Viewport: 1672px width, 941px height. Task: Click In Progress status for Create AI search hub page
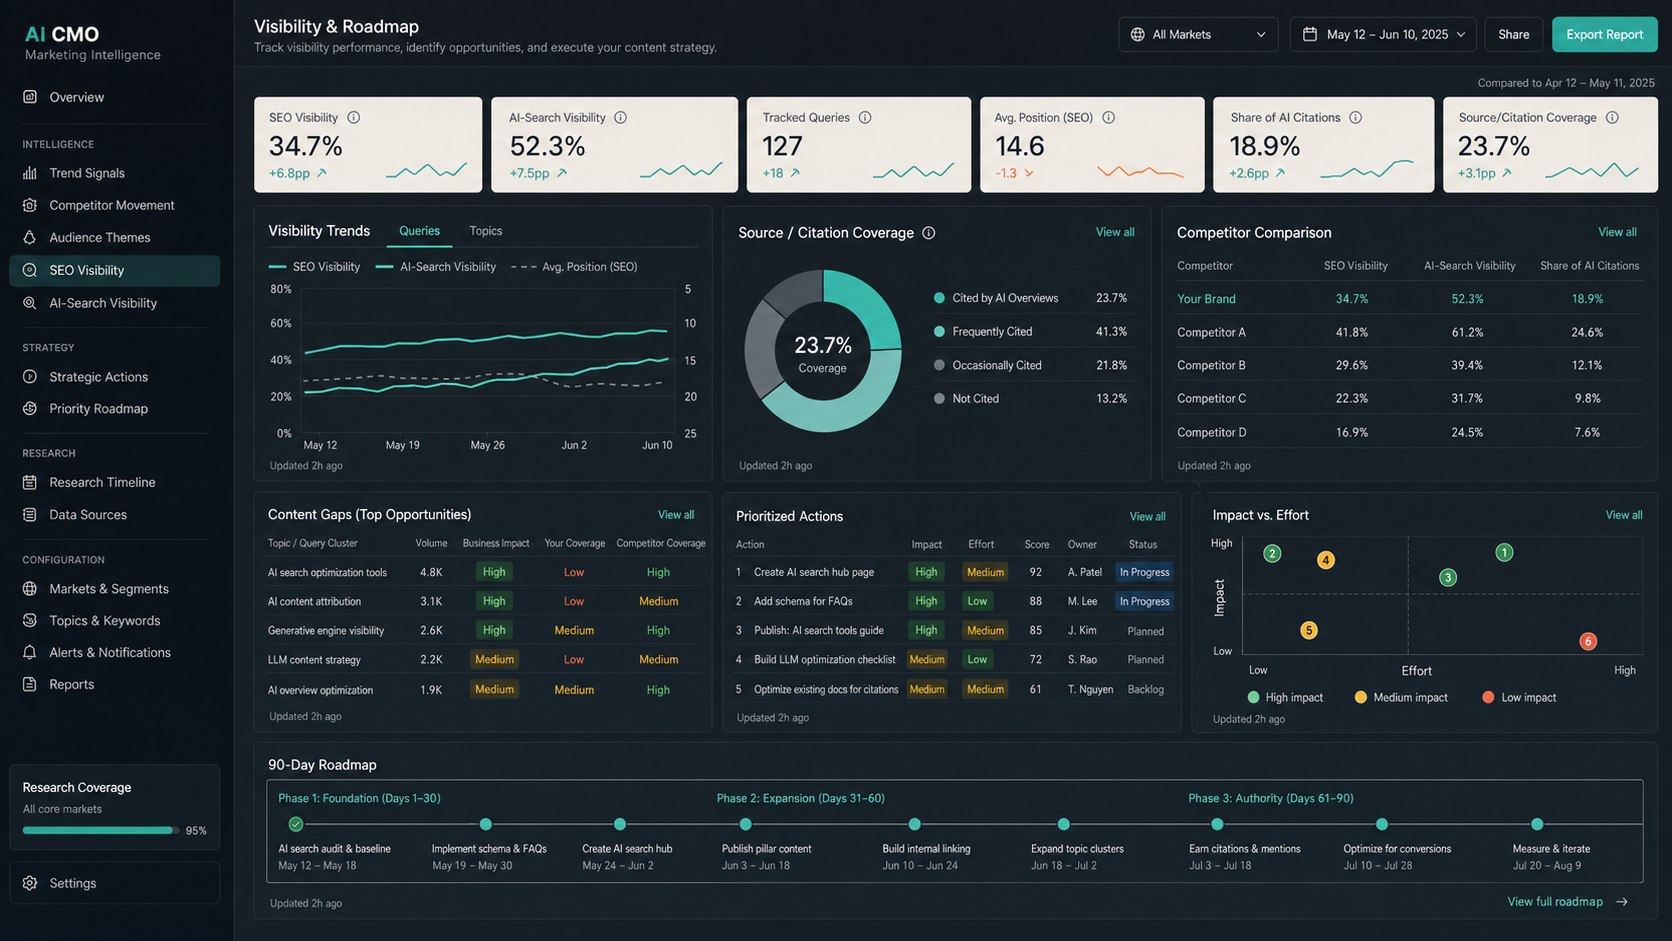(x=1144, y=572)
